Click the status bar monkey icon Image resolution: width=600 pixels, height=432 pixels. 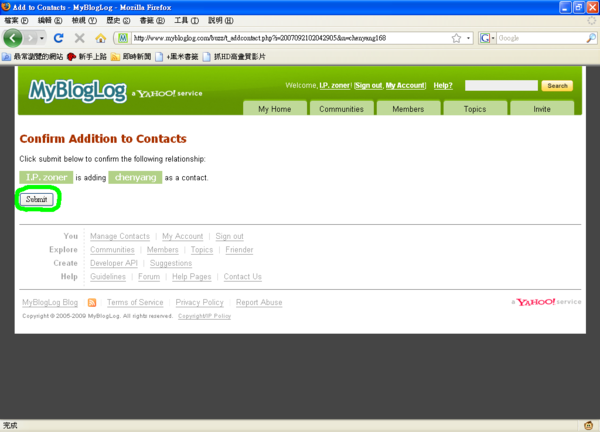coord(588,425)
